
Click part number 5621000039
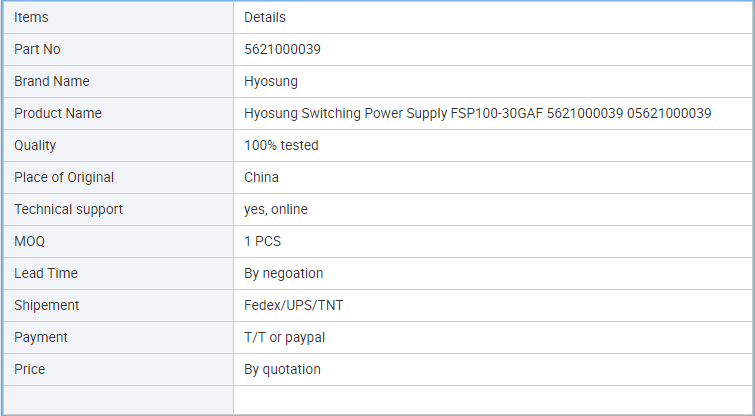point(282,49)
